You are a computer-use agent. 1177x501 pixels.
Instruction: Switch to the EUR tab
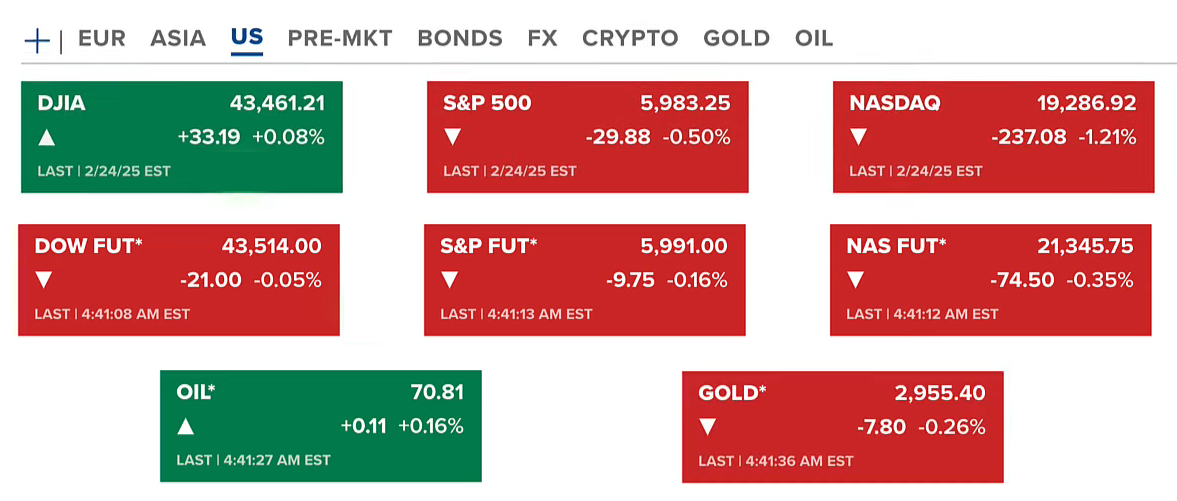coord(102,39)
